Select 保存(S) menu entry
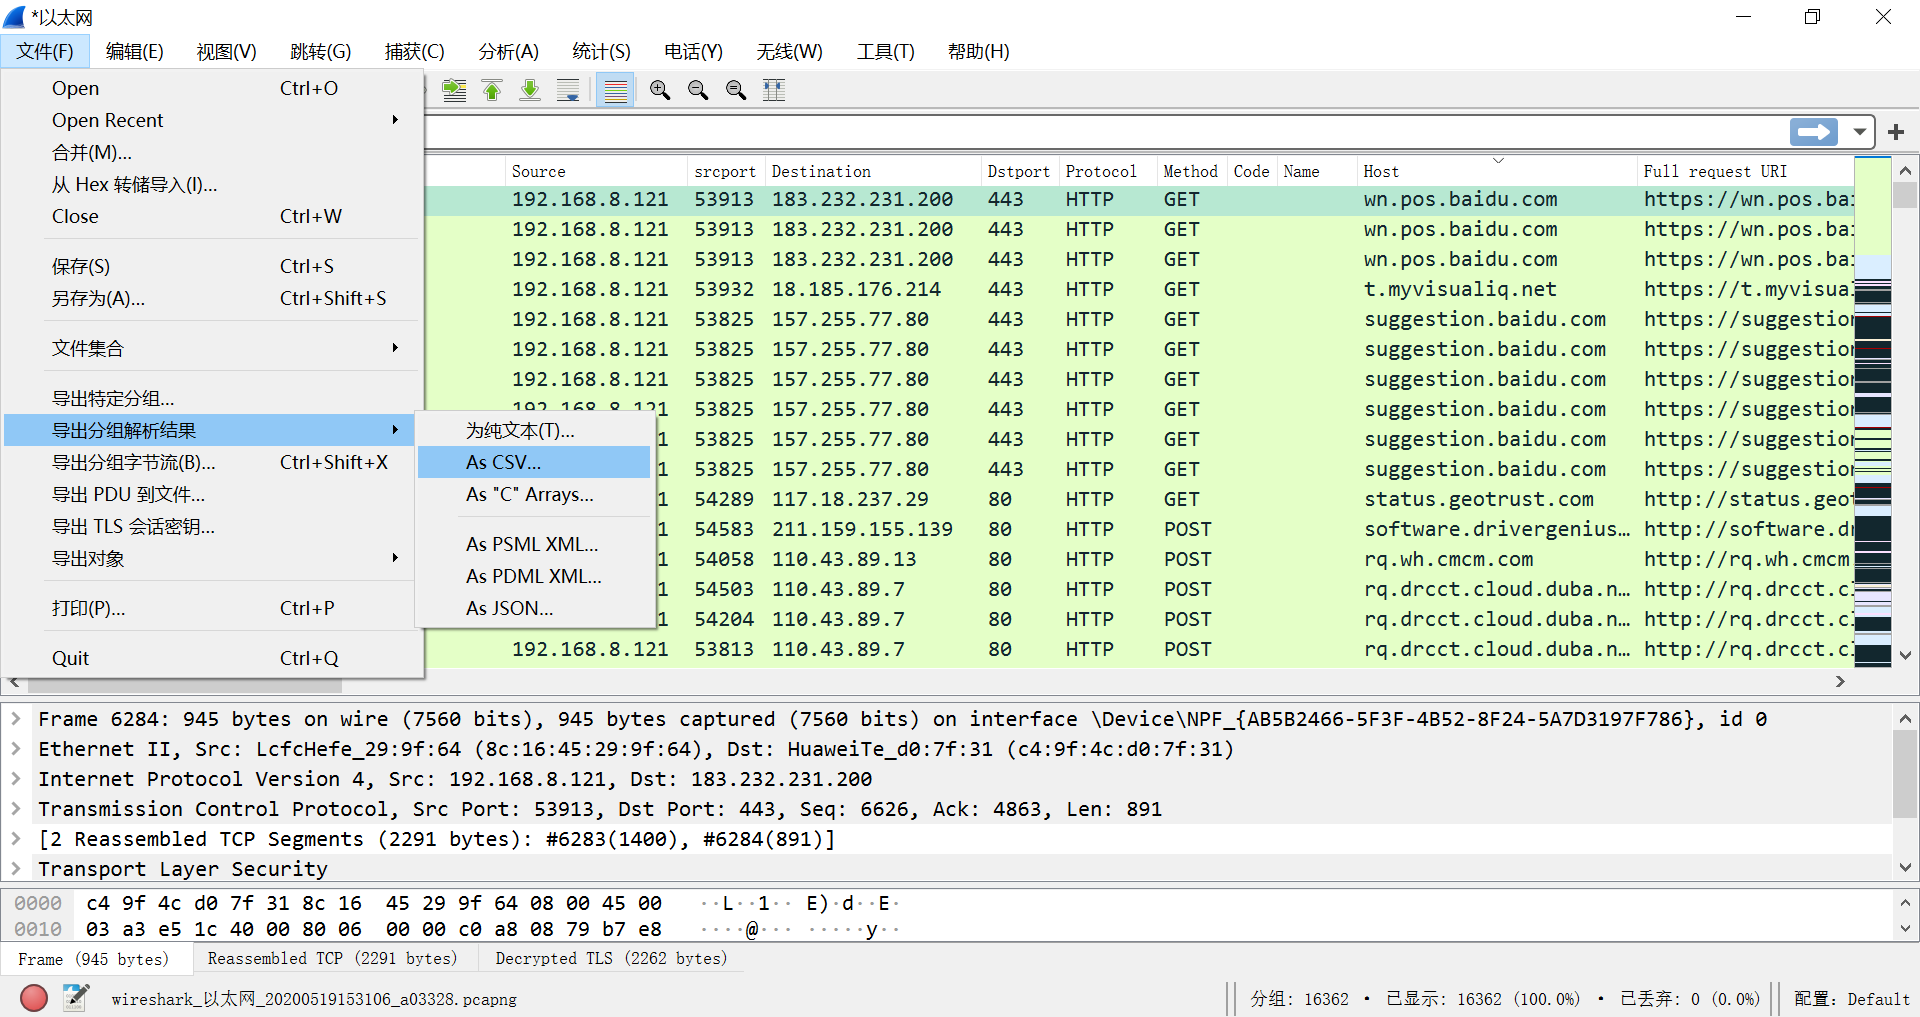Screen dimensions: 1920x1017 click(x=210, y=266)
